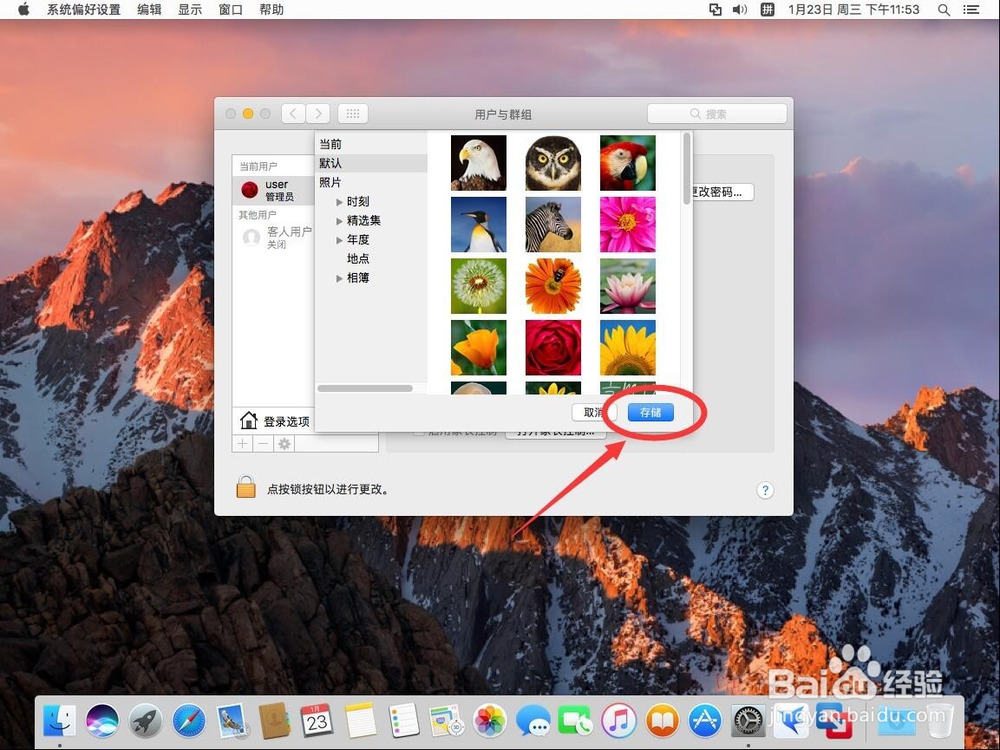Open the 窗口 menu

[x=230, y=10]
